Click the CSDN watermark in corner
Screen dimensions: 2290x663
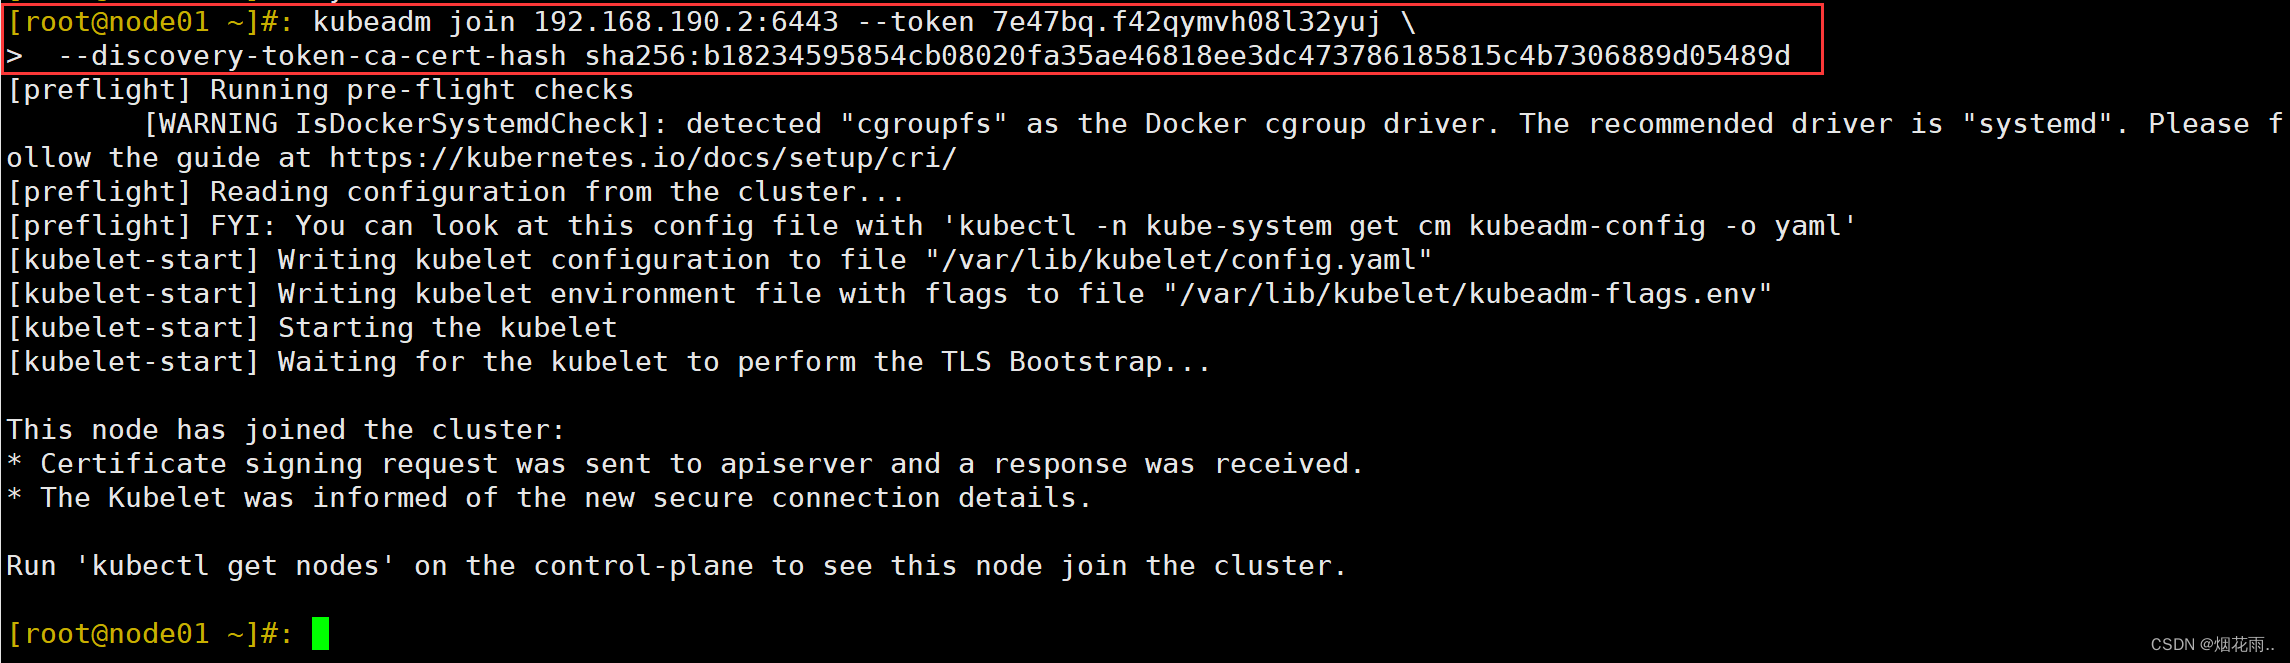(x=2212, y=645)
